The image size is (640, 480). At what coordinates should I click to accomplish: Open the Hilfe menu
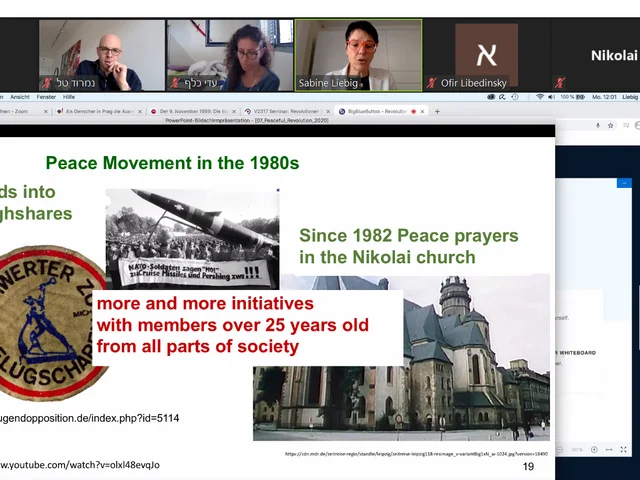(x=69, y=97)
